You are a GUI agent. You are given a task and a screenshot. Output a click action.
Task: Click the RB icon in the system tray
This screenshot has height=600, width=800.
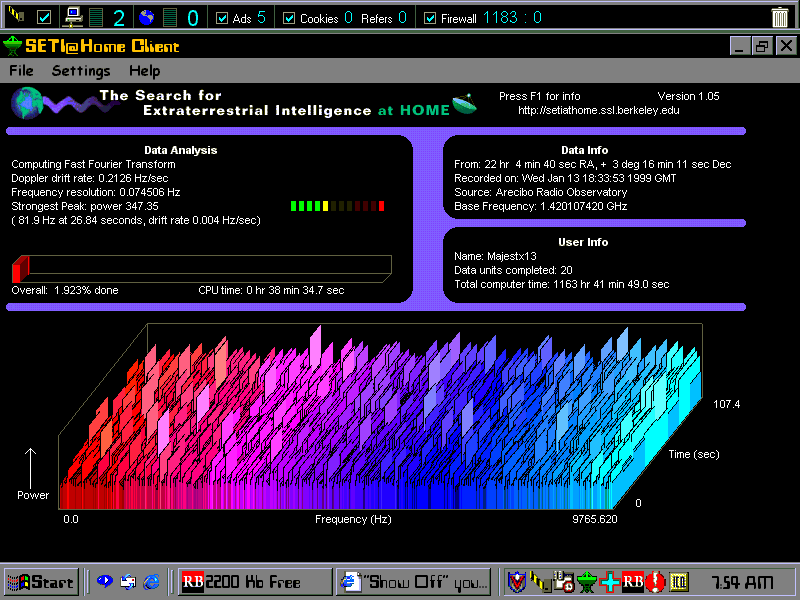(x=633, y=581)
